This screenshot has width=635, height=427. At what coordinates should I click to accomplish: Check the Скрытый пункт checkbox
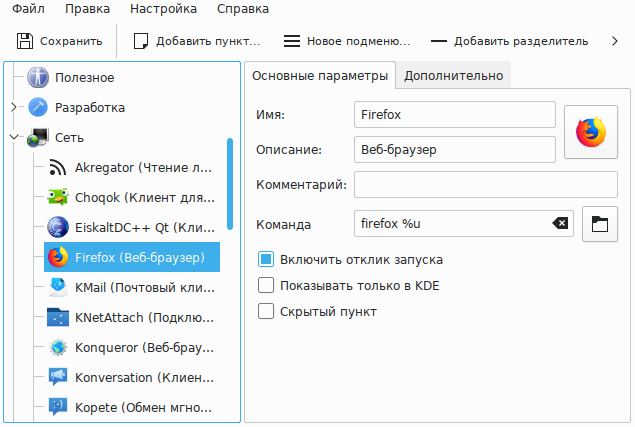(266, 311)
